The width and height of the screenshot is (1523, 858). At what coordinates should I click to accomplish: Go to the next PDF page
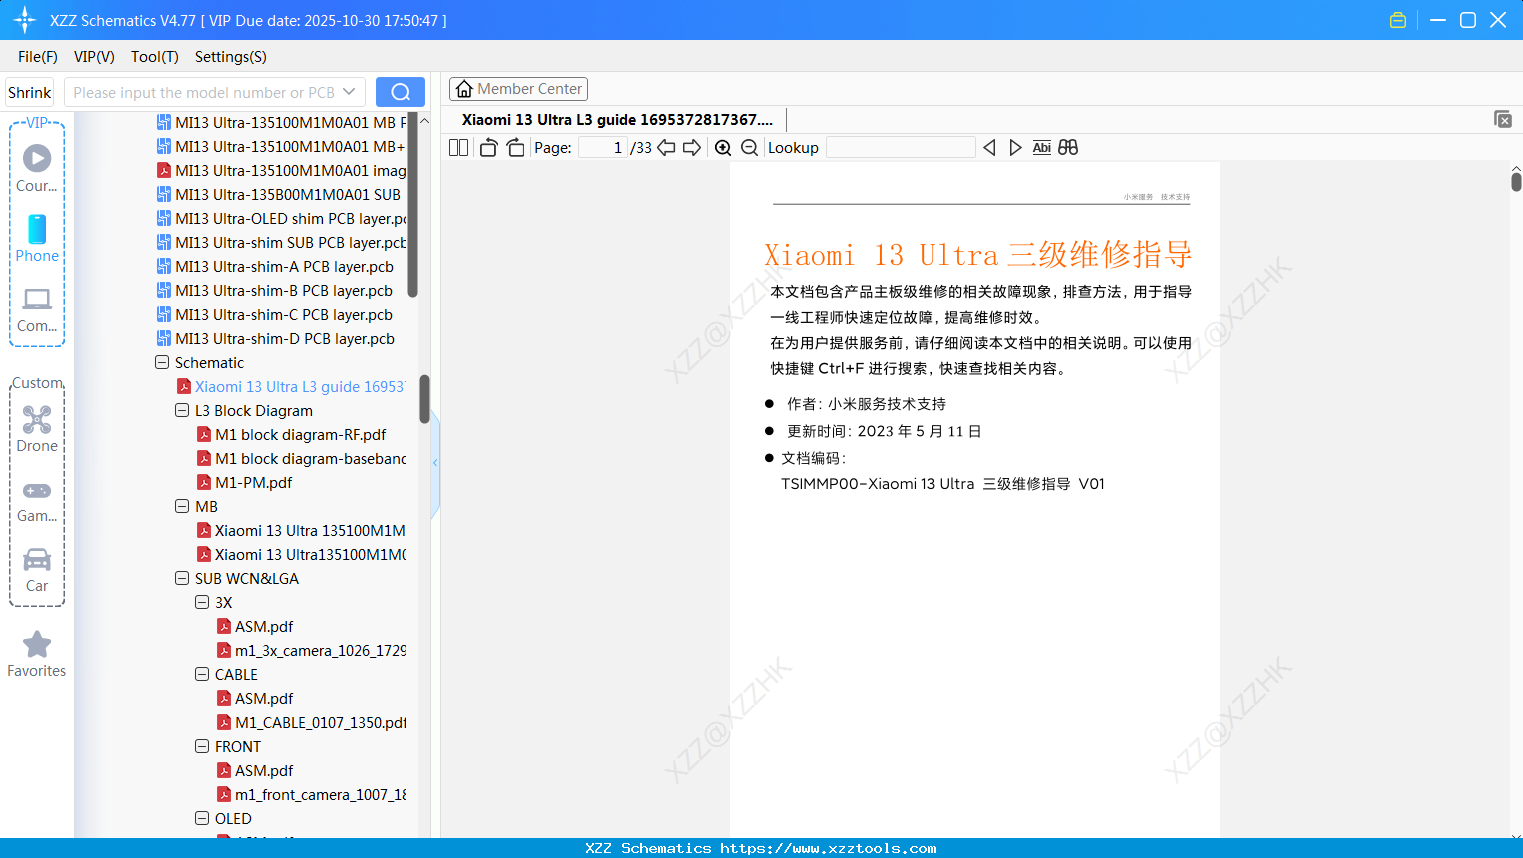(x=692, y=147)
